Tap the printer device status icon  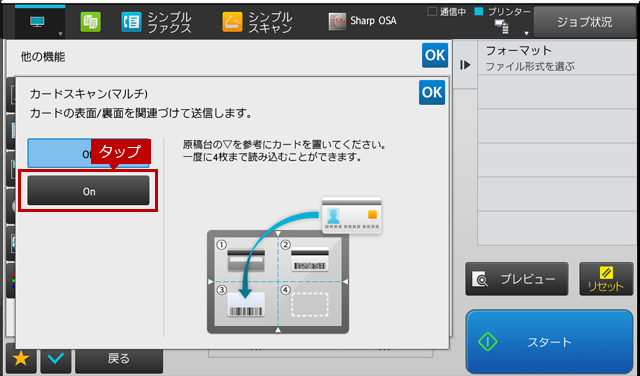[502, 27]
